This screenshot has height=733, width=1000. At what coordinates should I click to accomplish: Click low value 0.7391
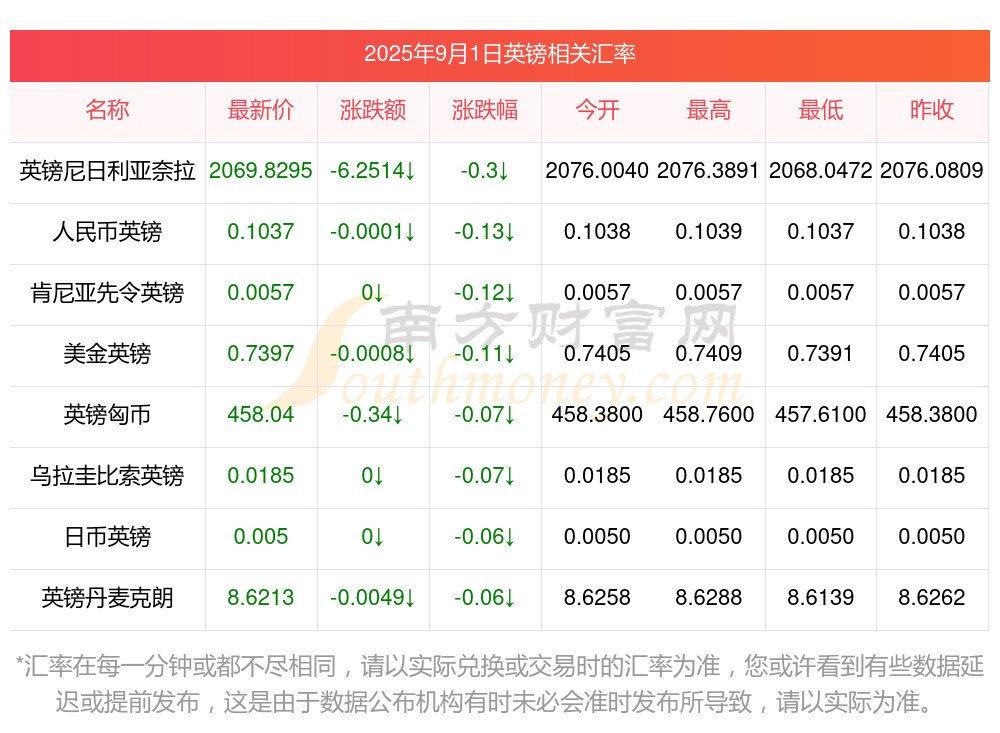pos(821,353)
